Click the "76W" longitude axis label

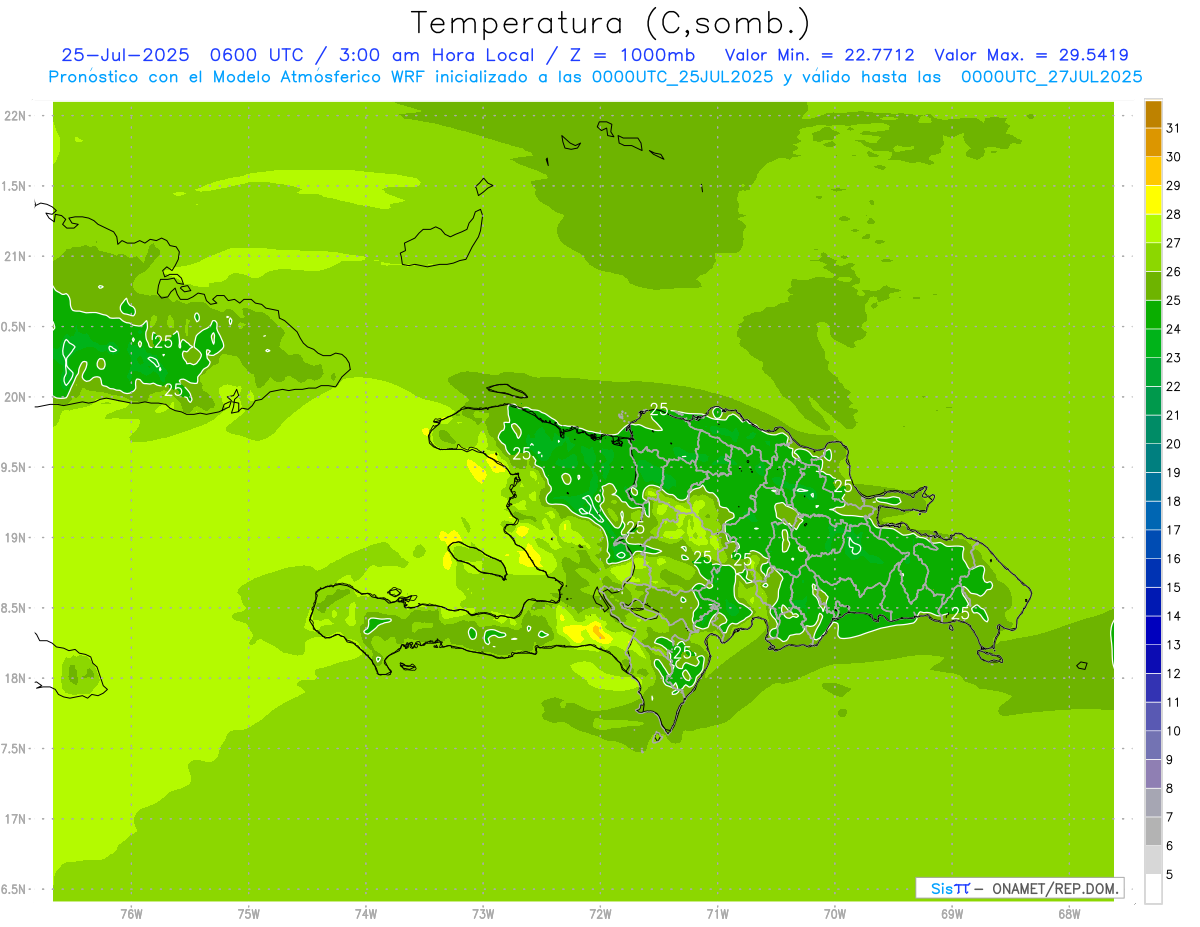click(131, 914)
